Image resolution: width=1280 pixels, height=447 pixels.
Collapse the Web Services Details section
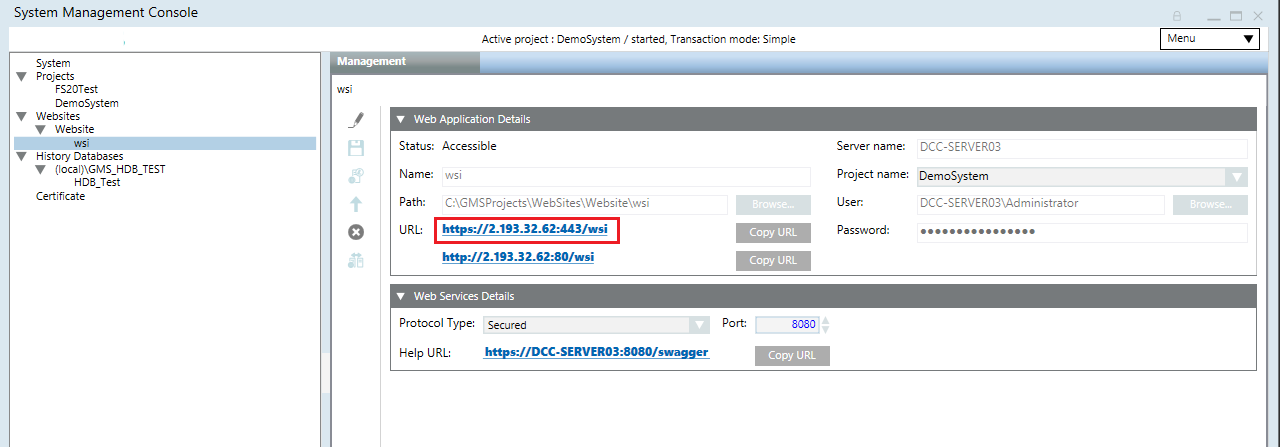tap(401, 297)
